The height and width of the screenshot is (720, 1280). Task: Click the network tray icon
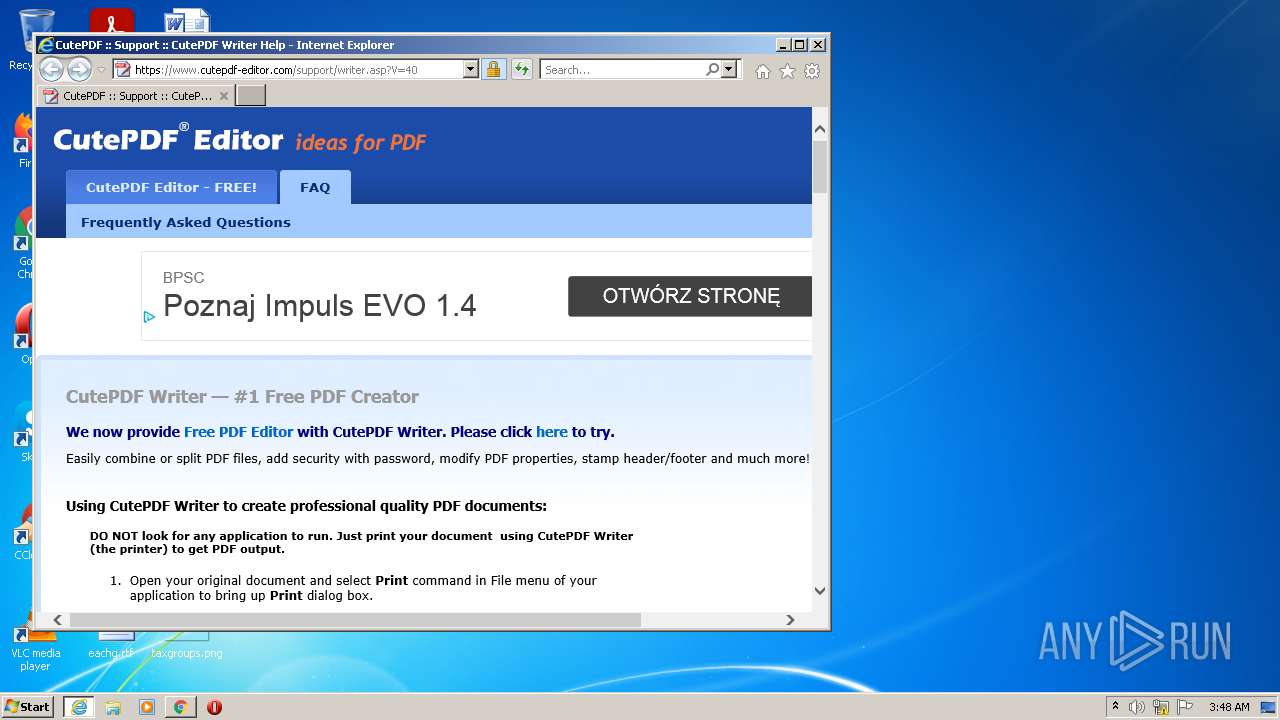point(1161,707)
